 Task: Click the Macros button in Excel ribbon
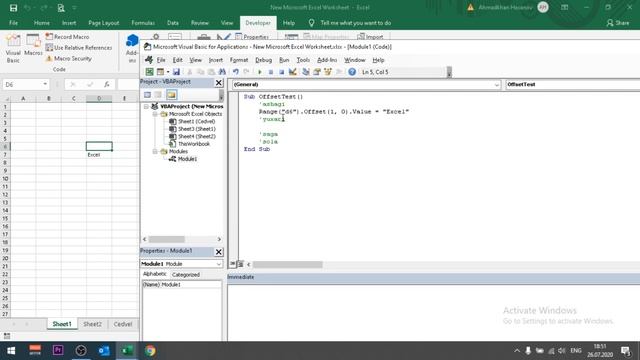point(33,46)
